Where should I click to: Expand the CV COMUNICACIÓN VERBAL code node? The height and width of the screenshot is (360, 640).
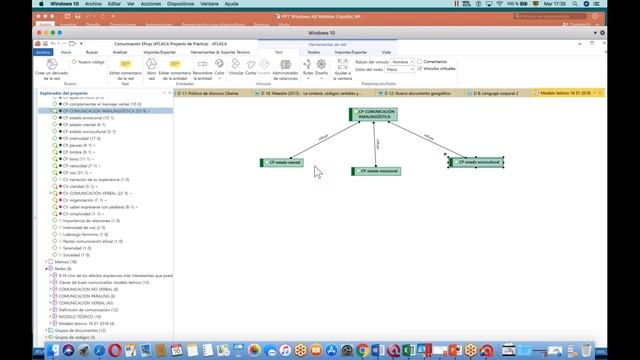click(51, 193)
